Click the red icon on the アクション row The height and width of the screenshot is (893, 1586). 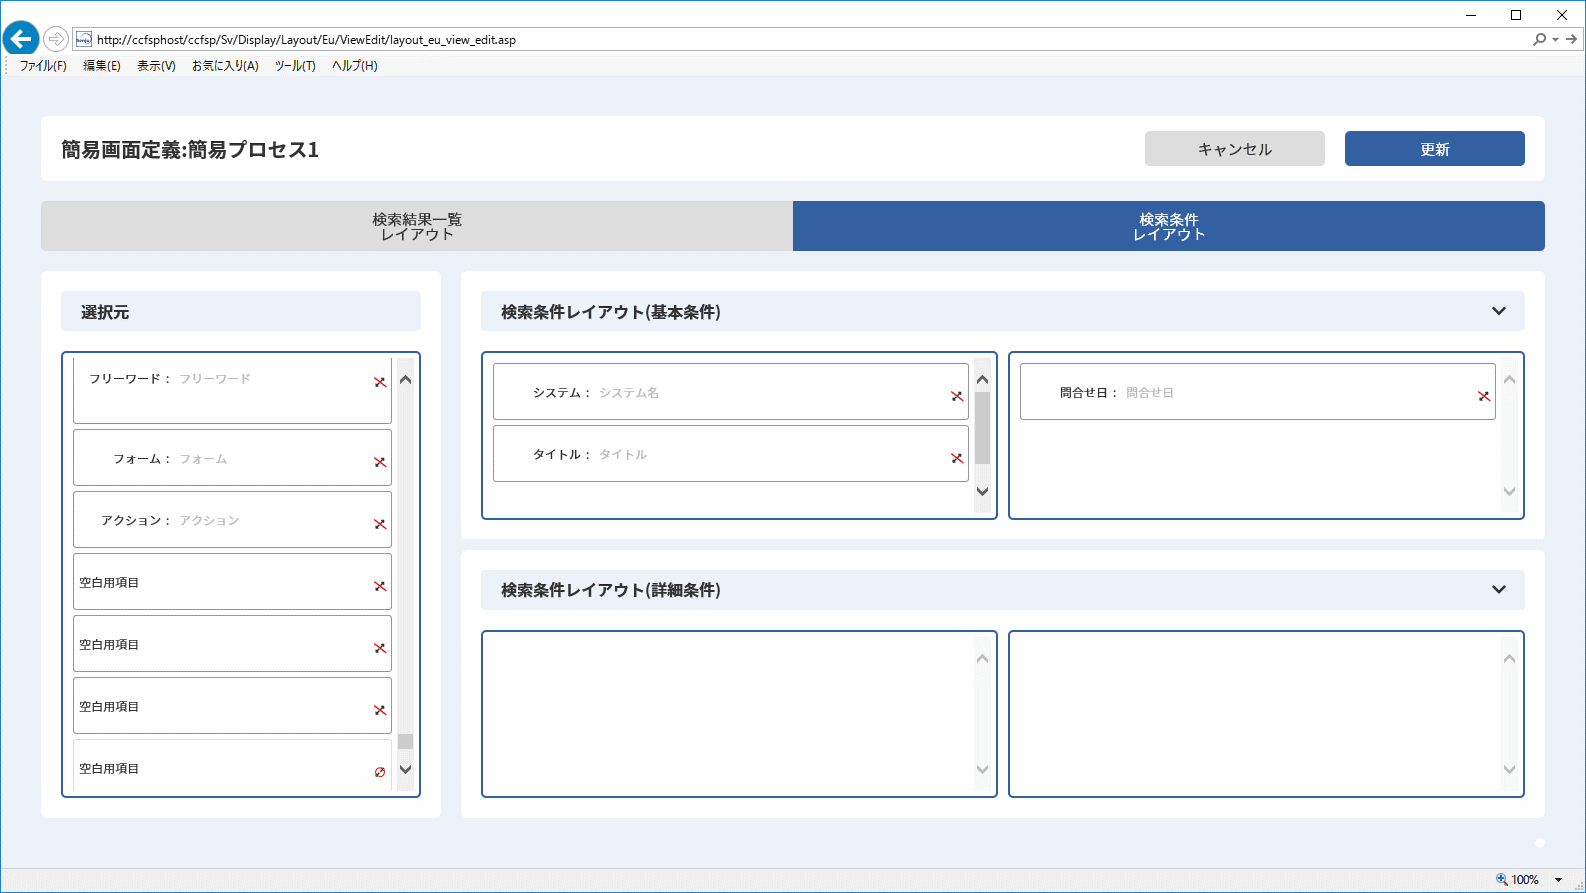tap(380, 524)
